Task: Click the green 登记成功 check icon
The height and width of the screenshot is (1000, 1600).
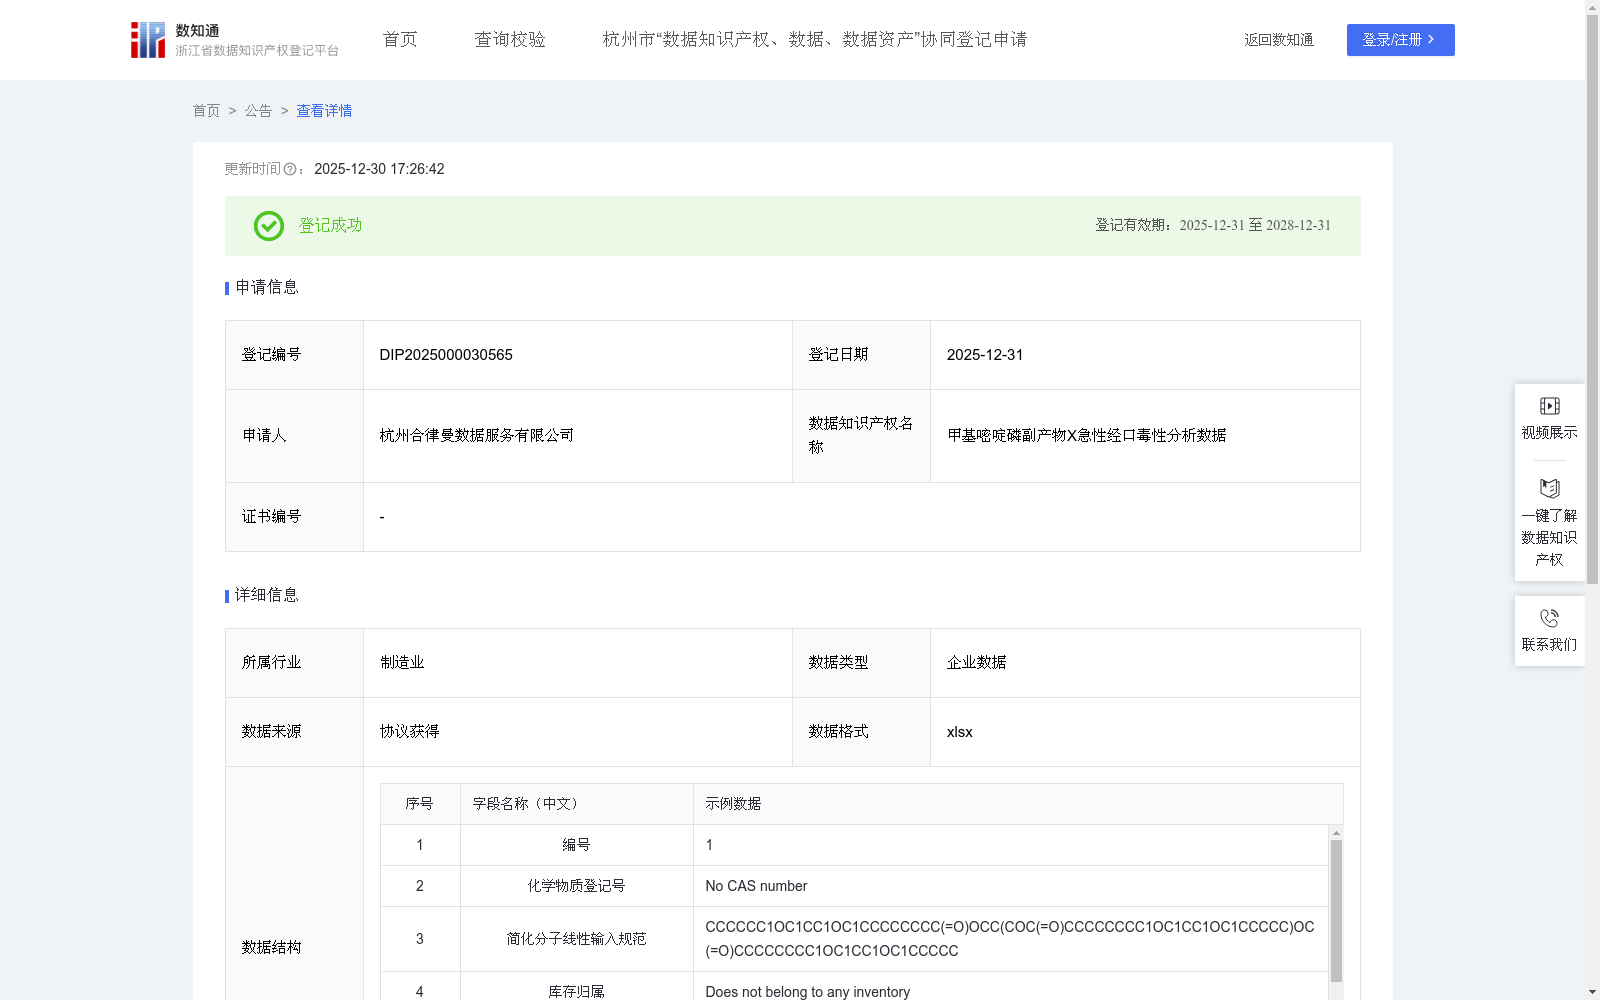Action: (x=269, y=226)
